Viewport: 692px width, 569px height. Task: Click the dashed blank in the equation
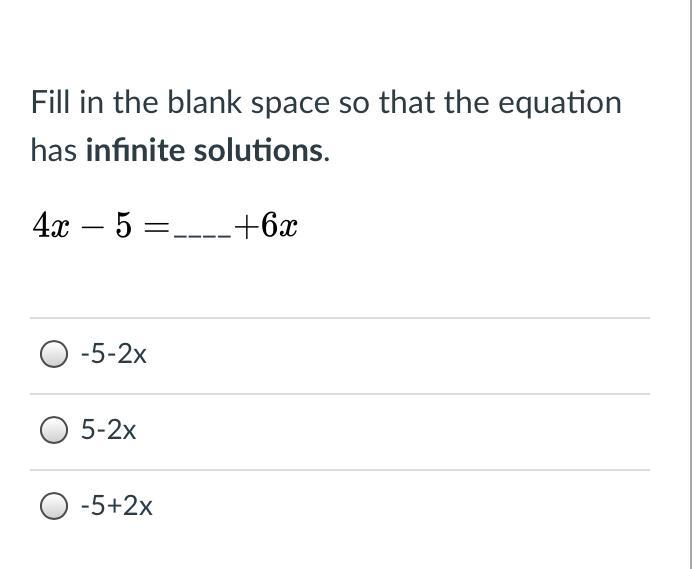(202, 236)
